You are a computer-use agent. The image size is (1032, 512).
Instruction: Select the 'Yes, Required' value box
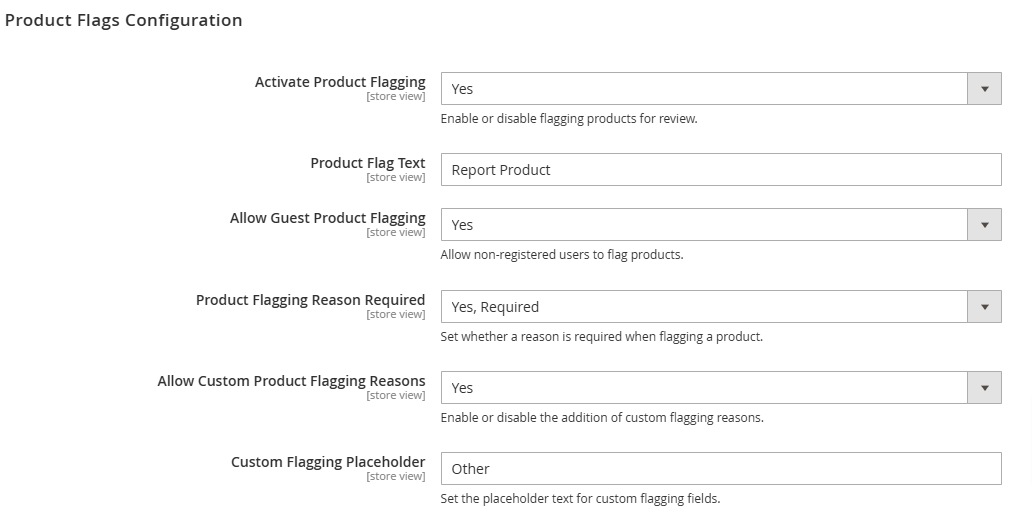coord(704,307)
